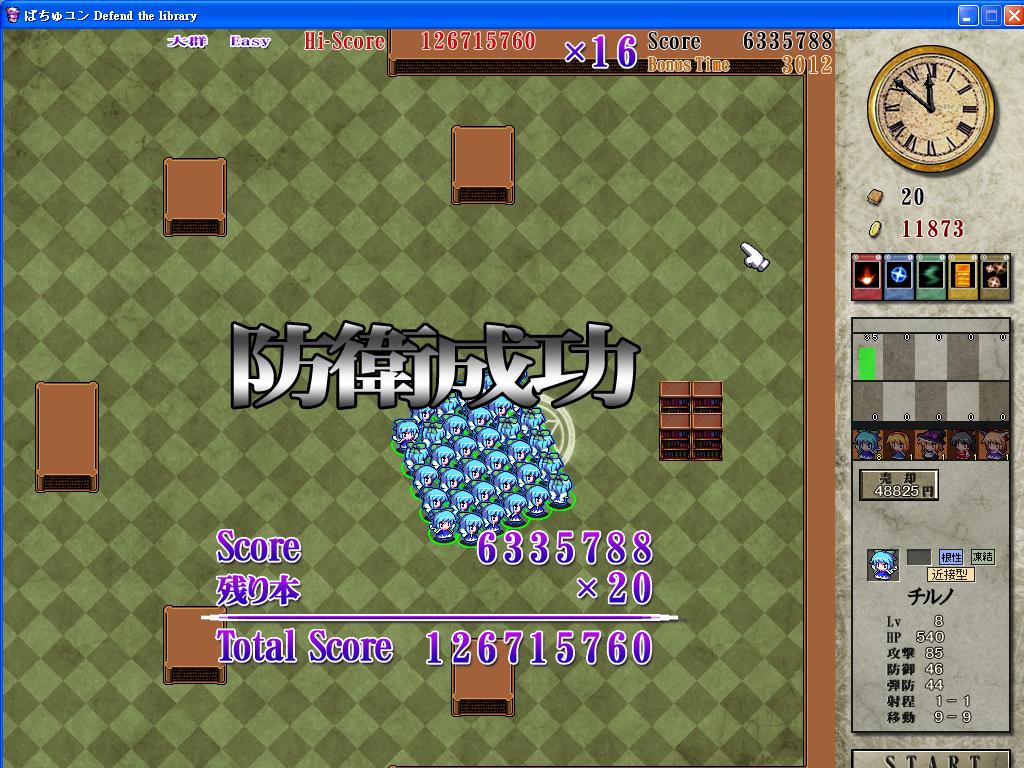This screenshot has height=768, width=1024.
Task: Click the game icon in the title bar
Action: pos(12,14)
